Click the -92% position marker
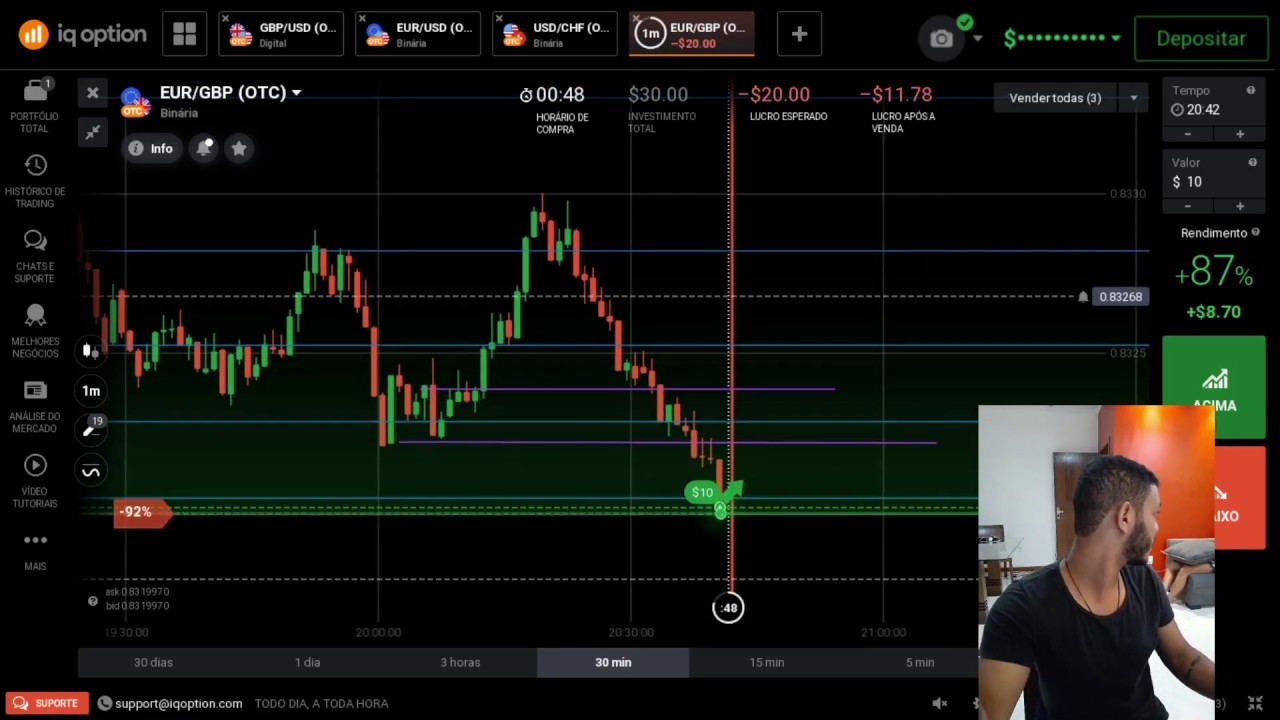 coord(140,512)
